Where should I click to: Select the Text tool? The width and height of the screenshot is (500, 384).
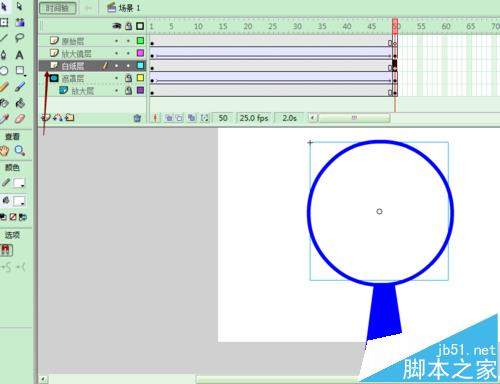(20, 55)
